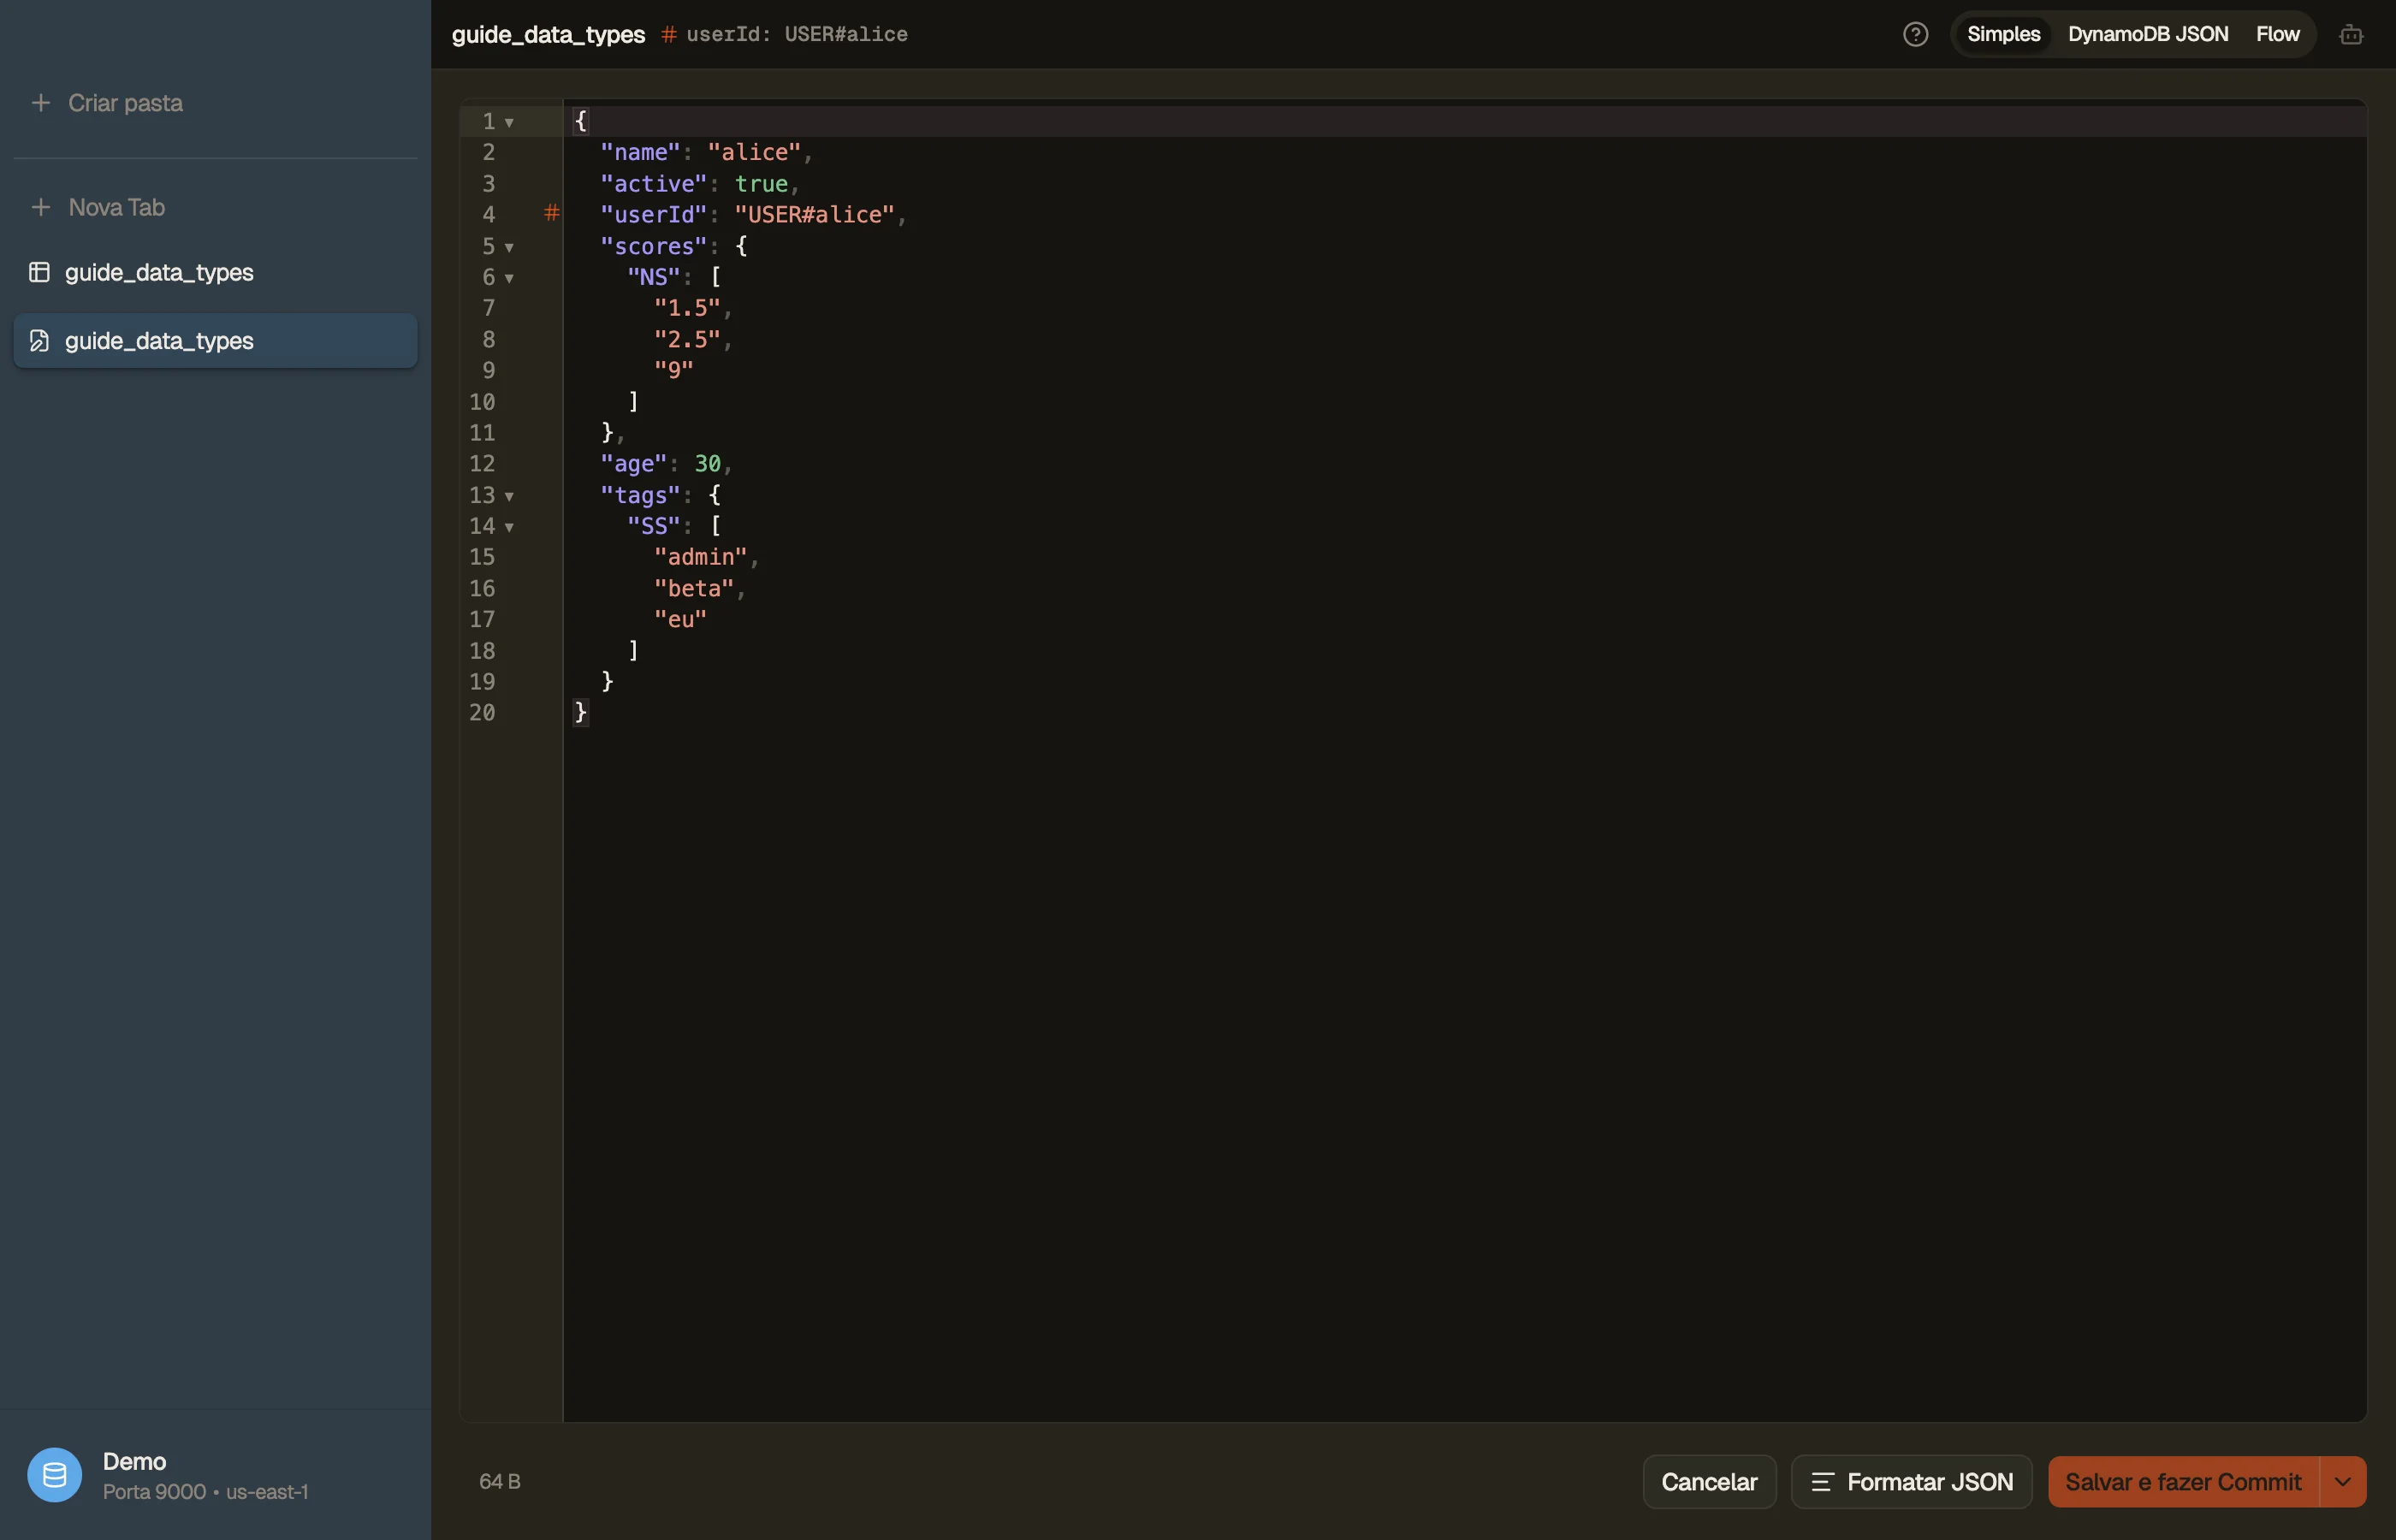Click the Formatar JSON button
The width and height of the screenshot is (2396, 1540).
point(1911,1482)
